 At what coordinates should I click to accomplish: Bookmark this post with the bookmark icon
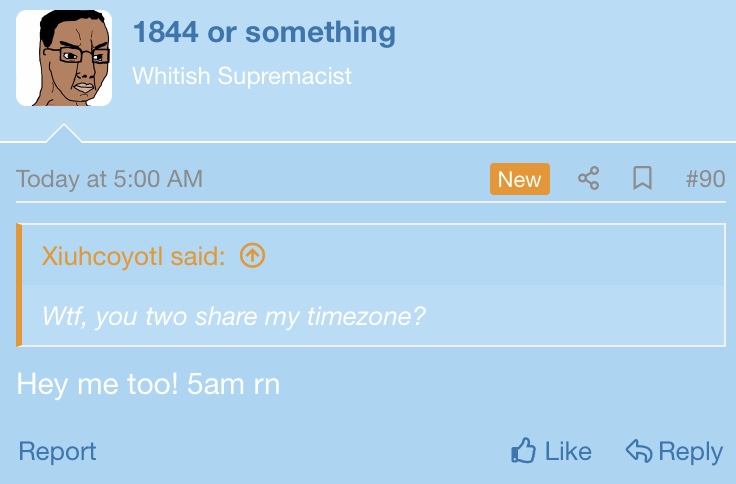coord(642,178)
